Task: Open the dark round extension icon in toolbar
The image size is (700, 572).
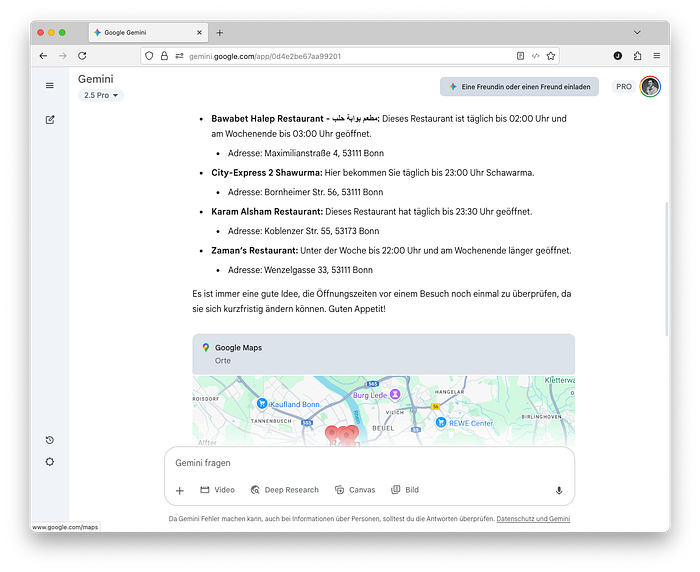Action: click(618, 56)
